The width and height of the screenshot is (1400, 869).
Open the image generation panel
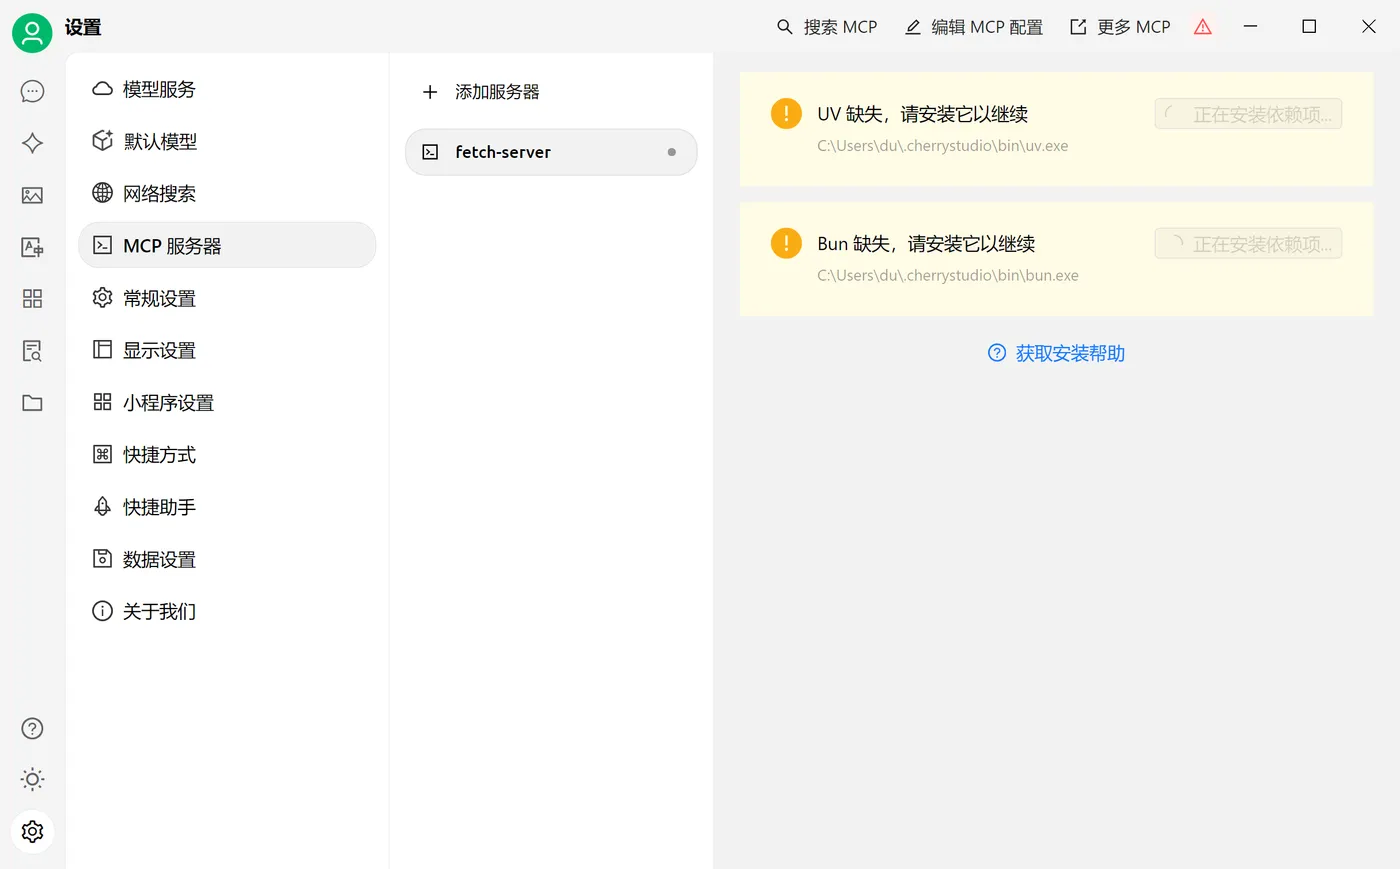tap(31, 195)
